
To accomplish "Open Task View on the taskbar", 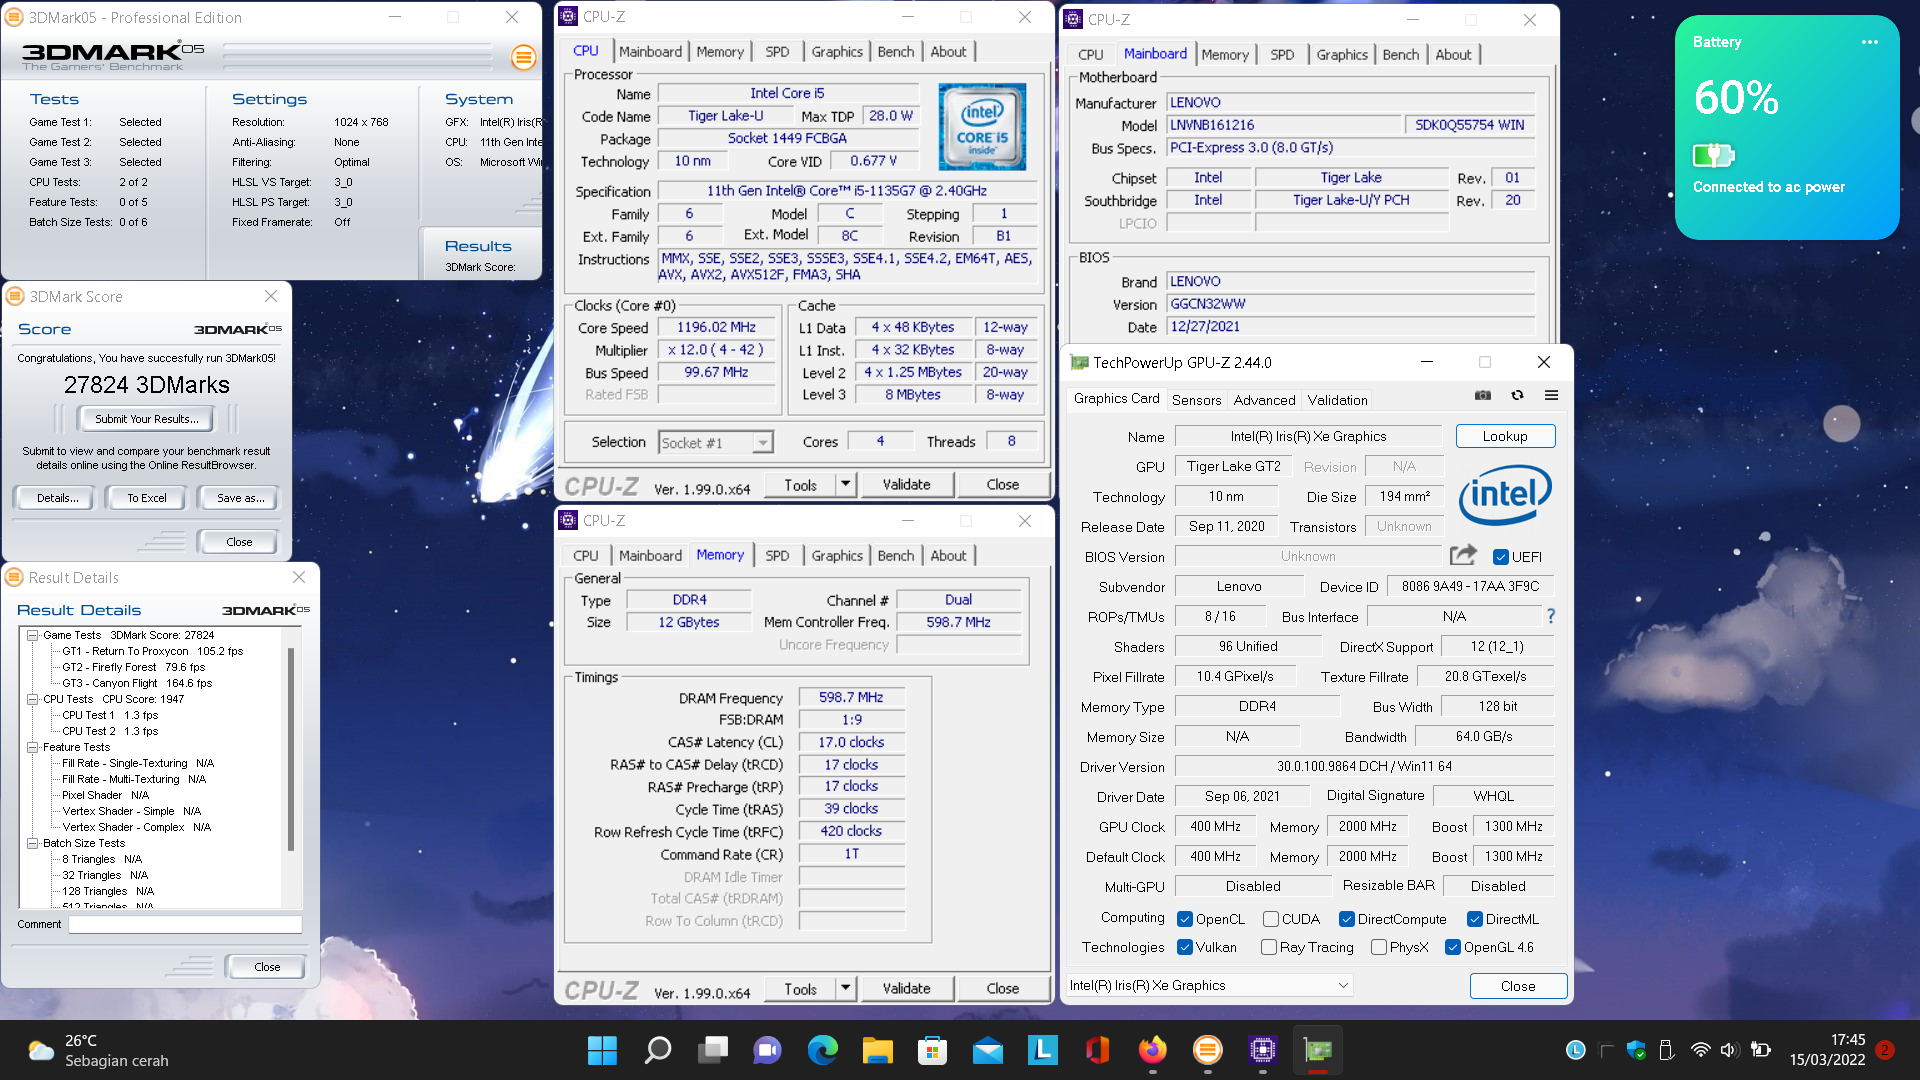I will pyautogui.click(x=713, y=1050).
